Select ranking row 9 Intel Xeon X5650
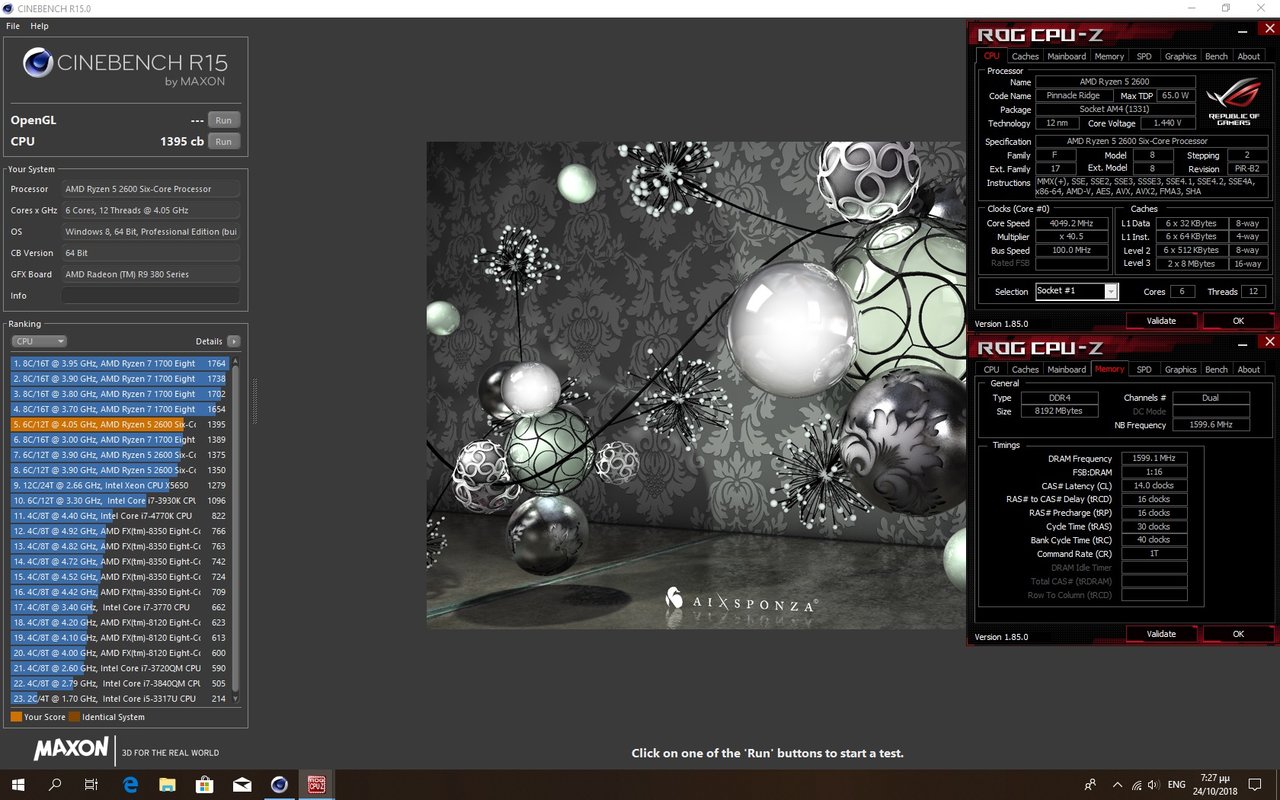This screenshot has width=1280, height=800. [120, 486]
